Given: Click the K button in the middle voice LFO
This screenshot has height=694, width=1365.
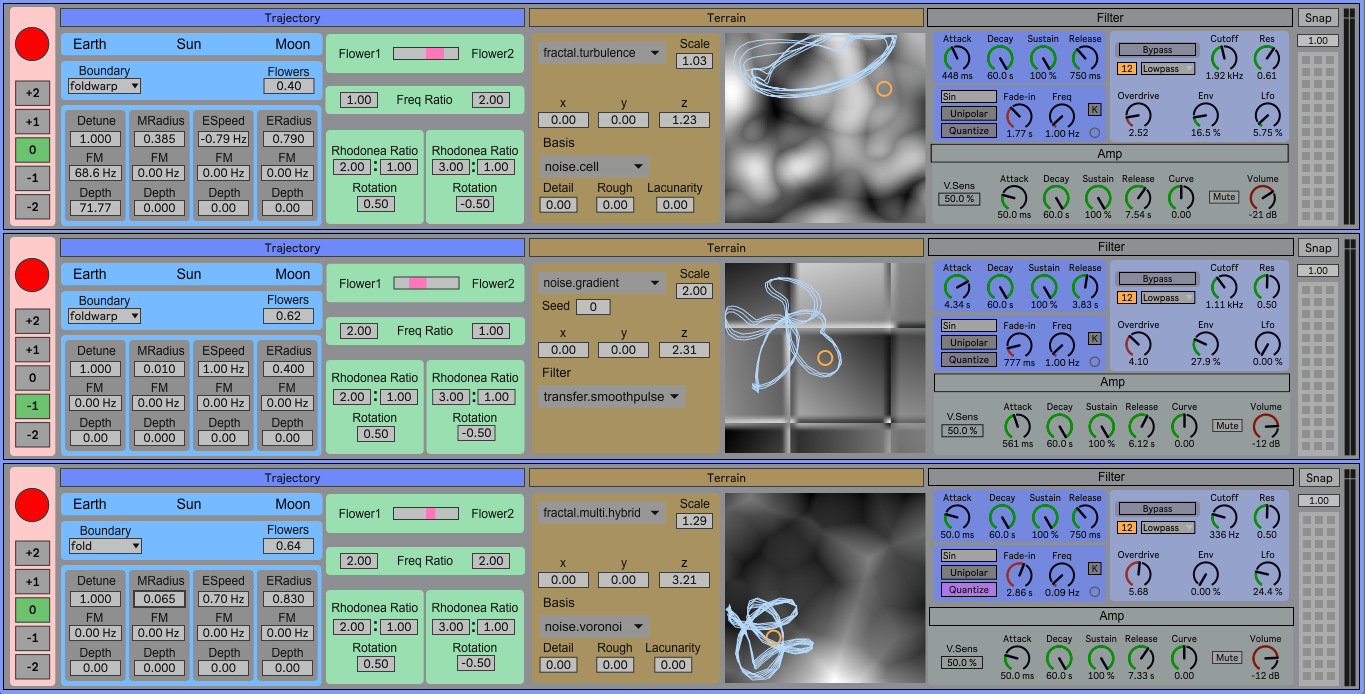Looking at the screenshot, I should (x=1094, y=338).
